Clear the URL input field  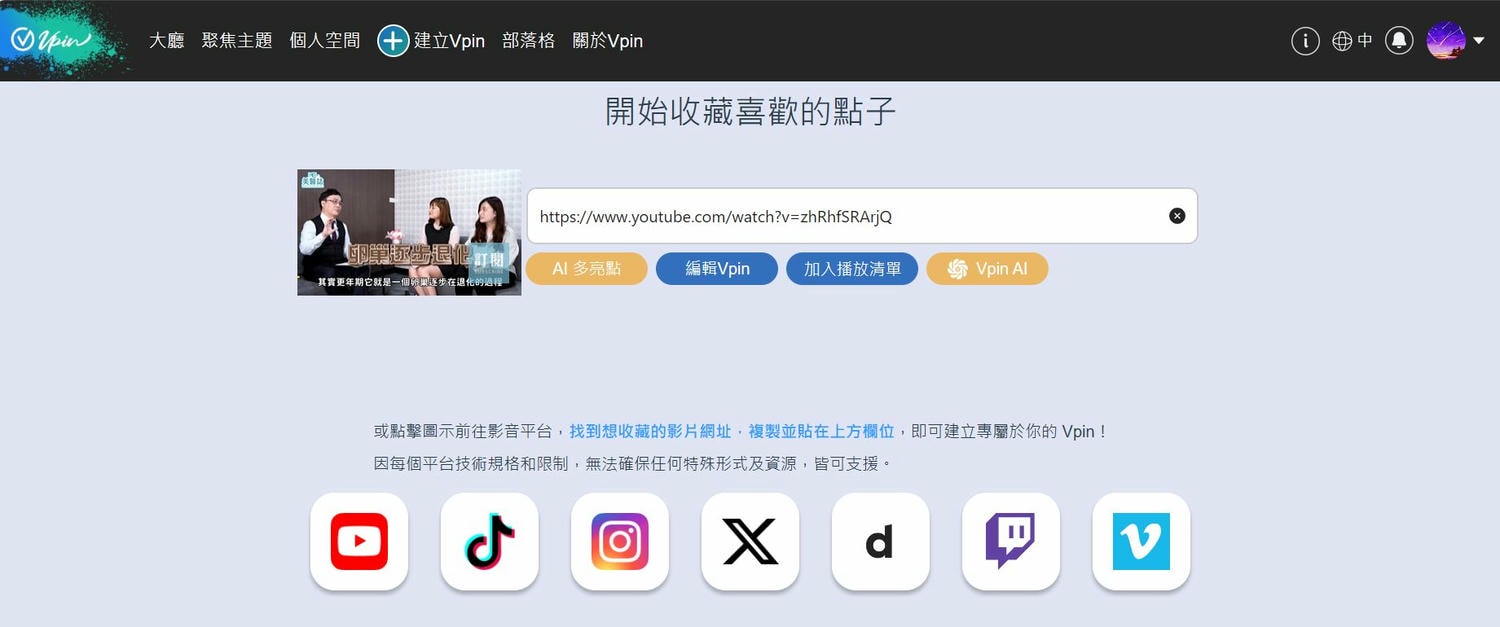(1177, 216)
